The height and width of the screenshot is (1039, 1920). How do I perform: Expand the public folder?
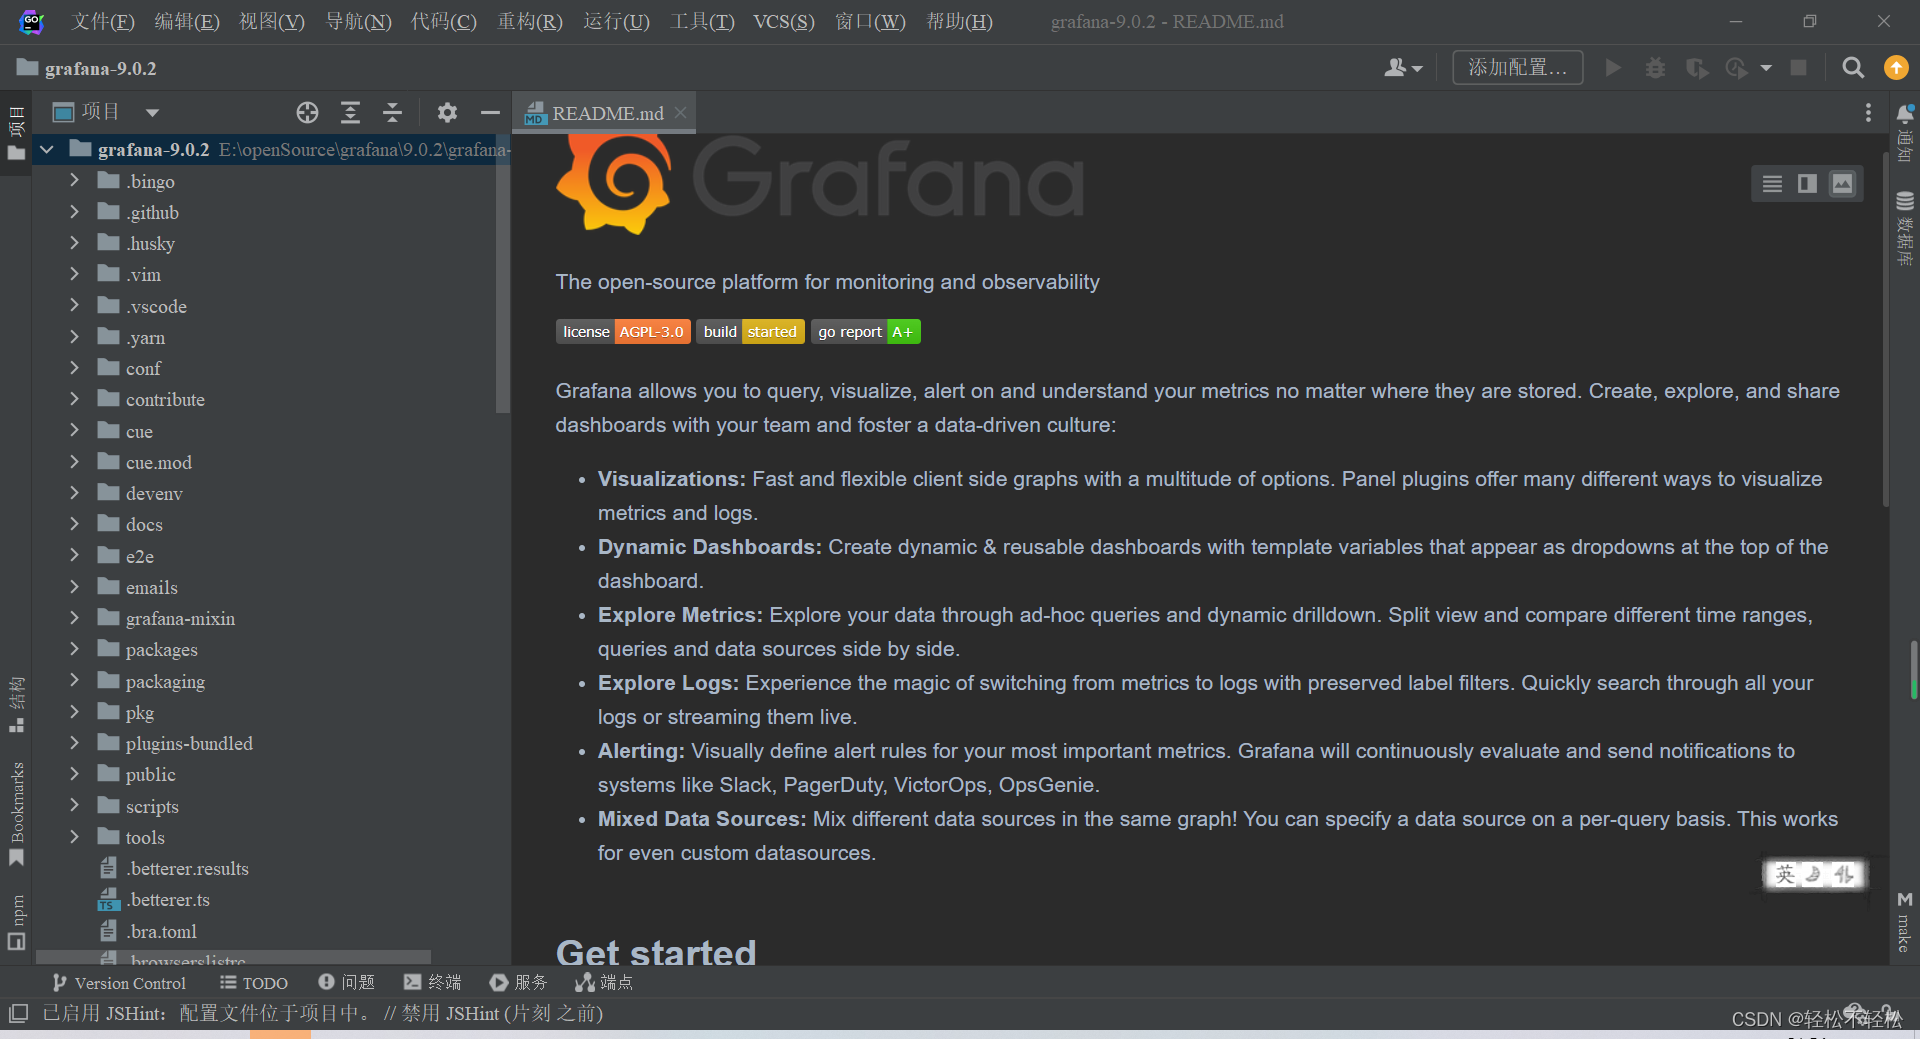pos(74,774)
